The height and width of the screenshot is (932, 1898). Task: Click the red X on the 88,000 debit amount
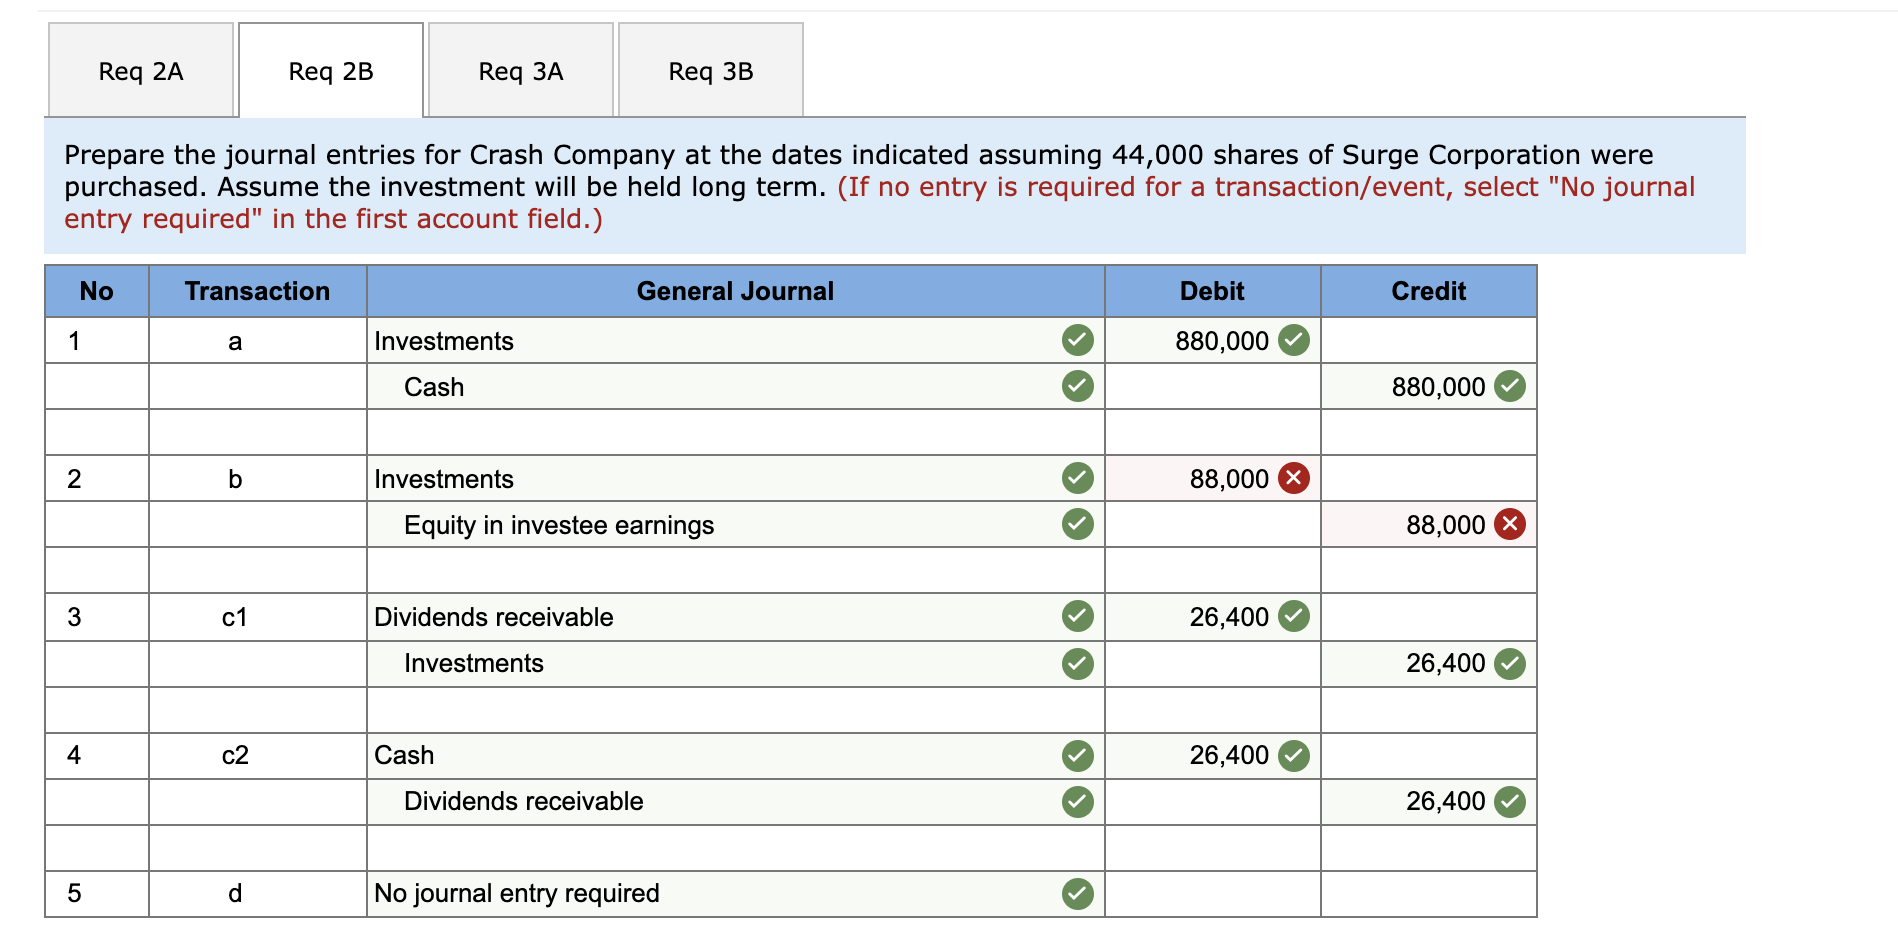click(x=1294, y=478)
